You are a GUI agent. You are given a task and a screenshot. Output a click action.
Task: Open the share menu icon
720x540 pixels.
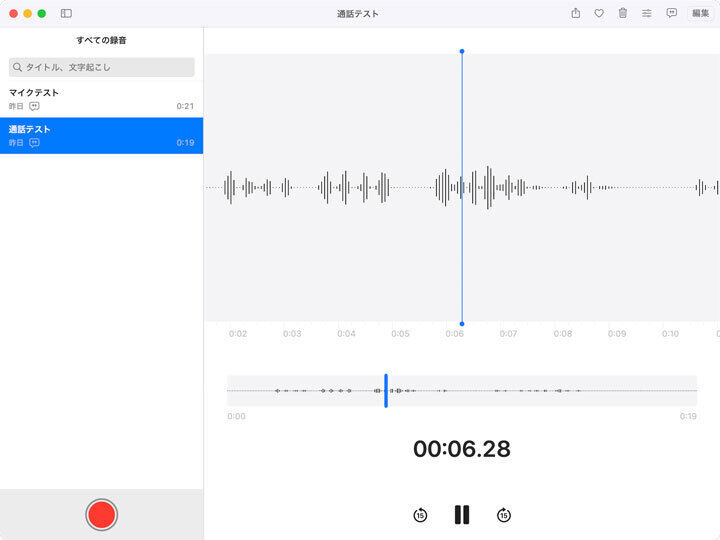[x=575, y=13]
